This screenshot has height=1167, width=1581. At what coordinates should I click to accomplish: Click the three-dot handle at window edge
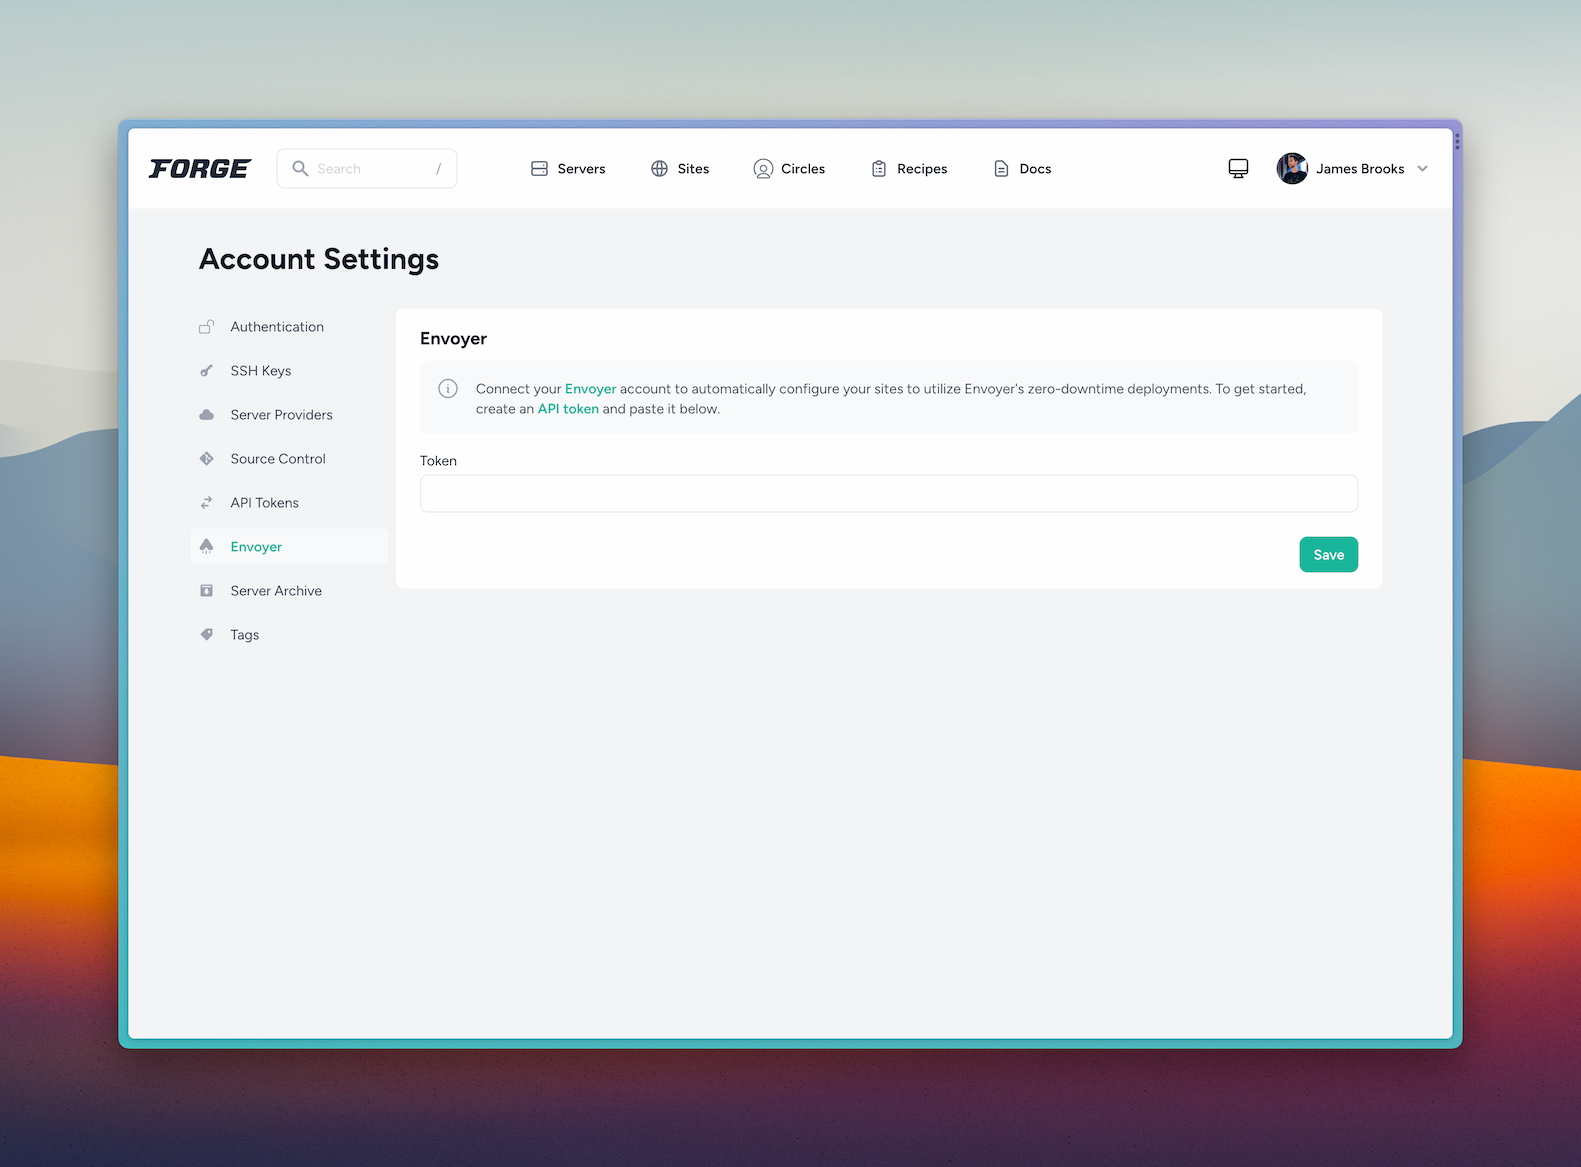click(x=1457, y=141)
